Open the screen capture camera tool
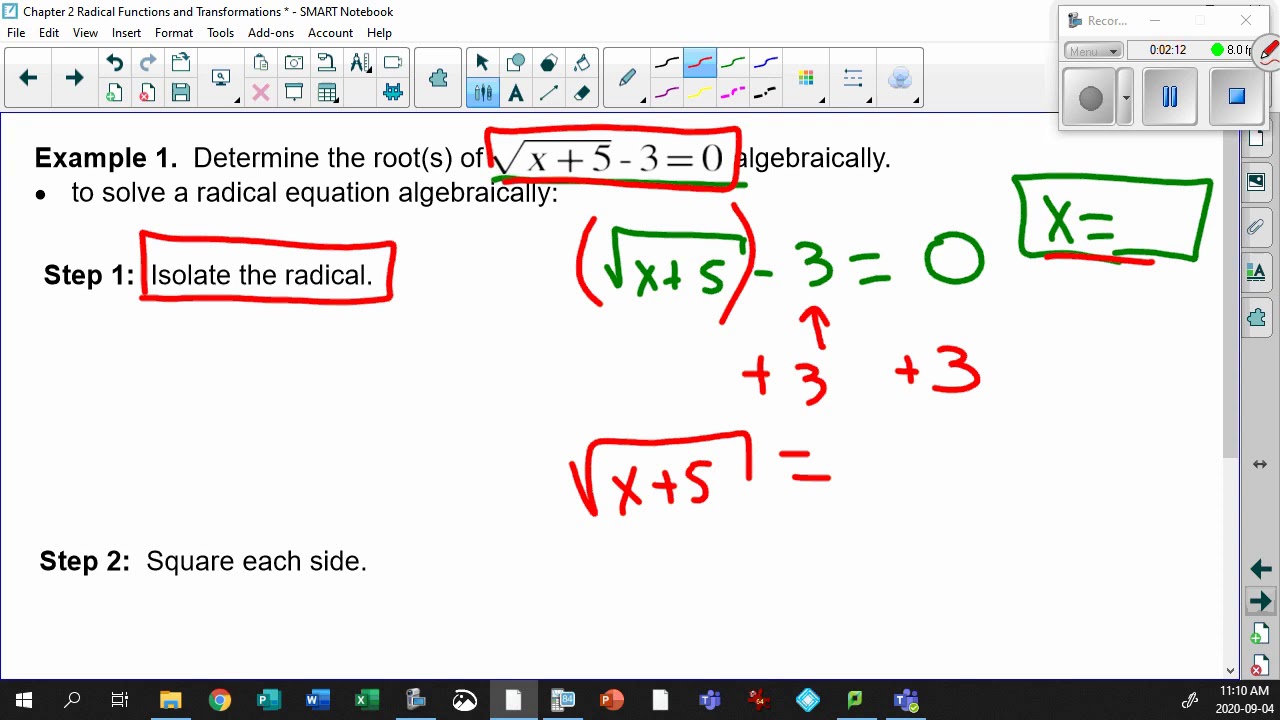This screenshot has width=1280, height=720. point(294,63)
